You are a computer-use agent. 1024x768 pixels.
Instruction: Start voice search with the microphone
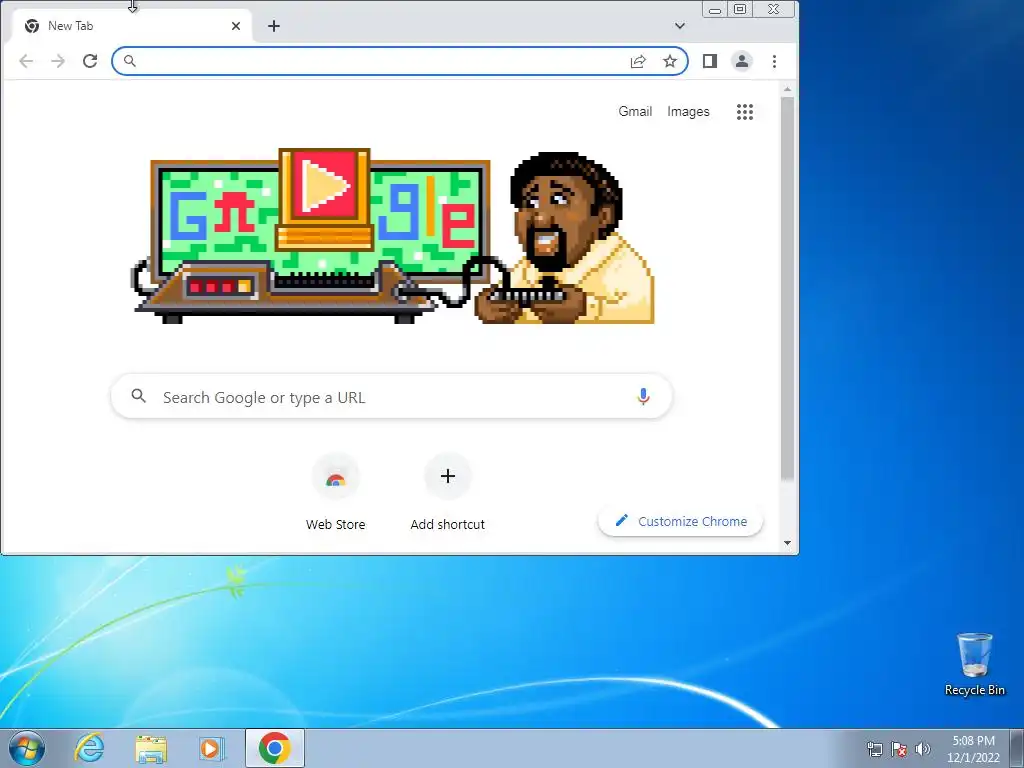point(643,396)
